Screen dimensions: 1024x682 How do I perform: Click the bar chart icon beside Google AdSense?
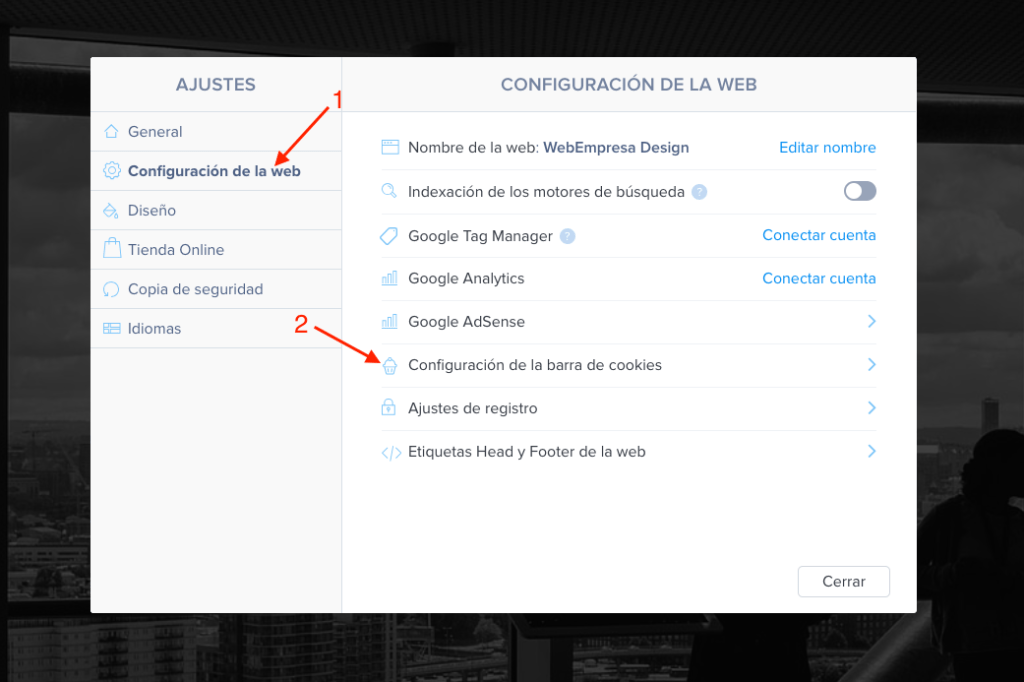point(389,321)
